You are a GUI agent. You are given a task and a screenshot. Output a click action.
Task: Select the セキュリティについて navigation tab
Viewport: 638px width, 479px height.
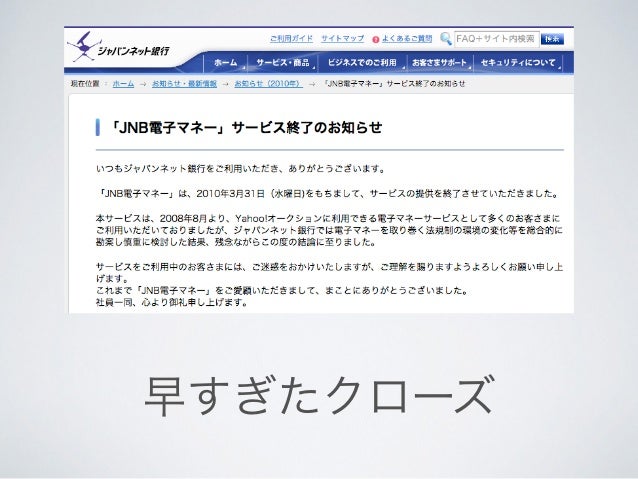point(518,63)
